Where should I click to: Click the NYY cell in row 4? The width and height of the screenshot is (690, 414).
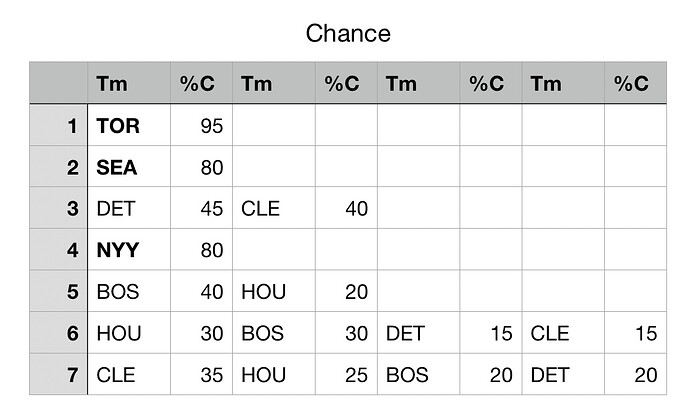(129, 249)
